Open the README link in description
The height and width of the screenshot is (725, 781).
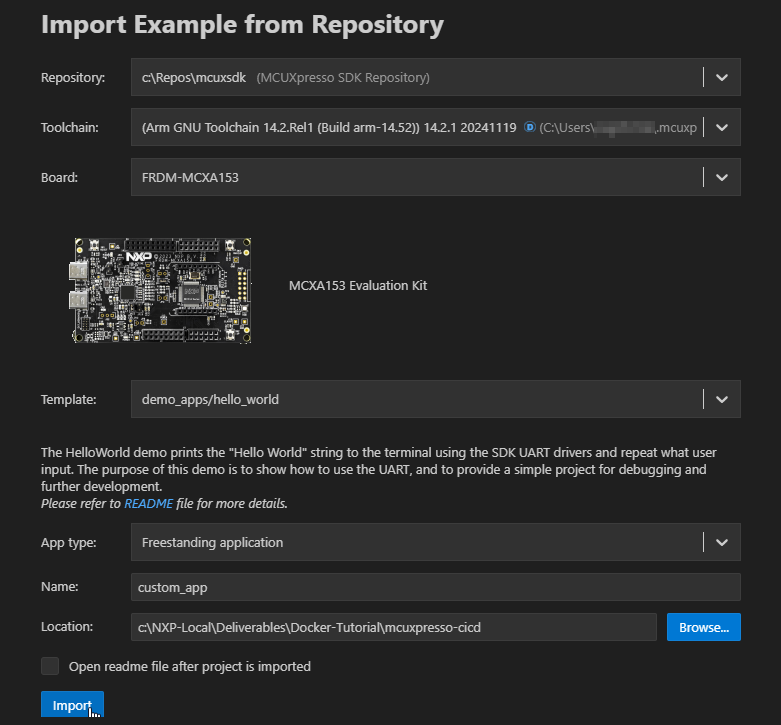click(148, 503)
